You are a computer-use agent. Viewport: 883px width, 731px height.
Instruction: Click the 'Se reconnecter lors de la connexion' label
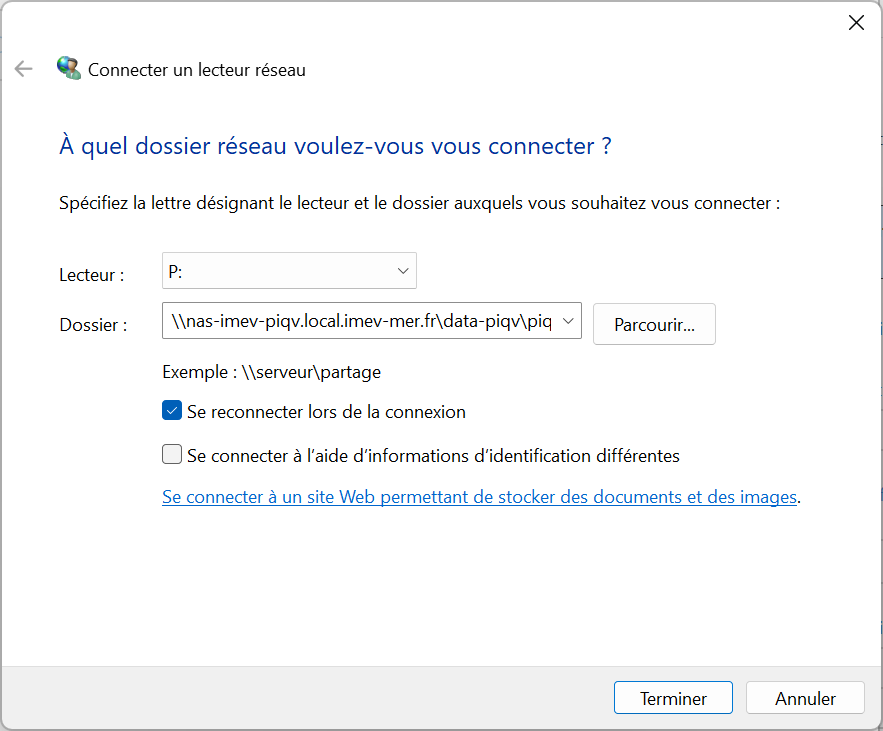[326, 412]
